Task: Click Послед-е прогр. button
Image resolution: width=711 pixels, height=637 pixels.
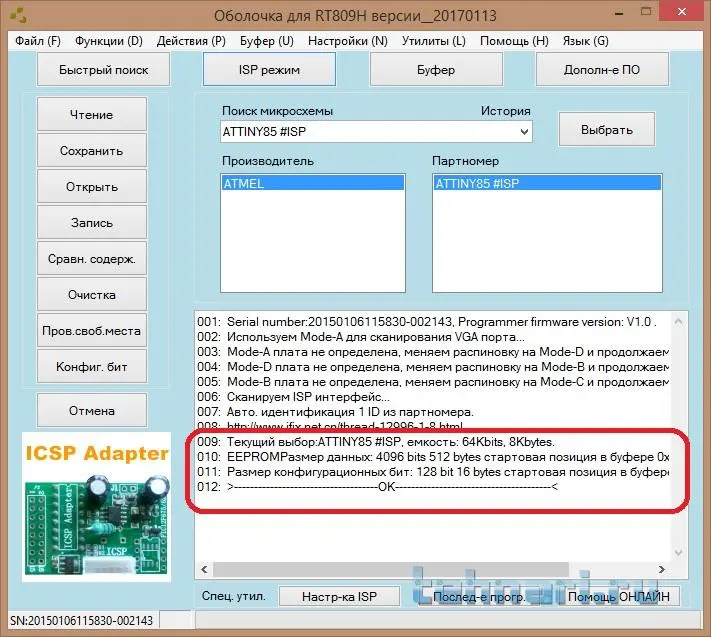Action: coord(479,596)
